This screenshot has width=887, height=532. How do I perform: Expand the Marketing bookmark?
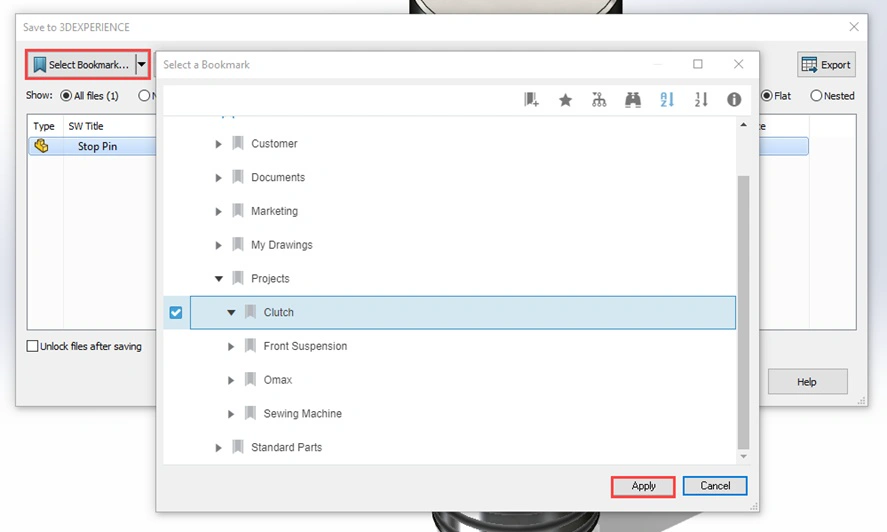pyautogui.click(x=218, y=211)
